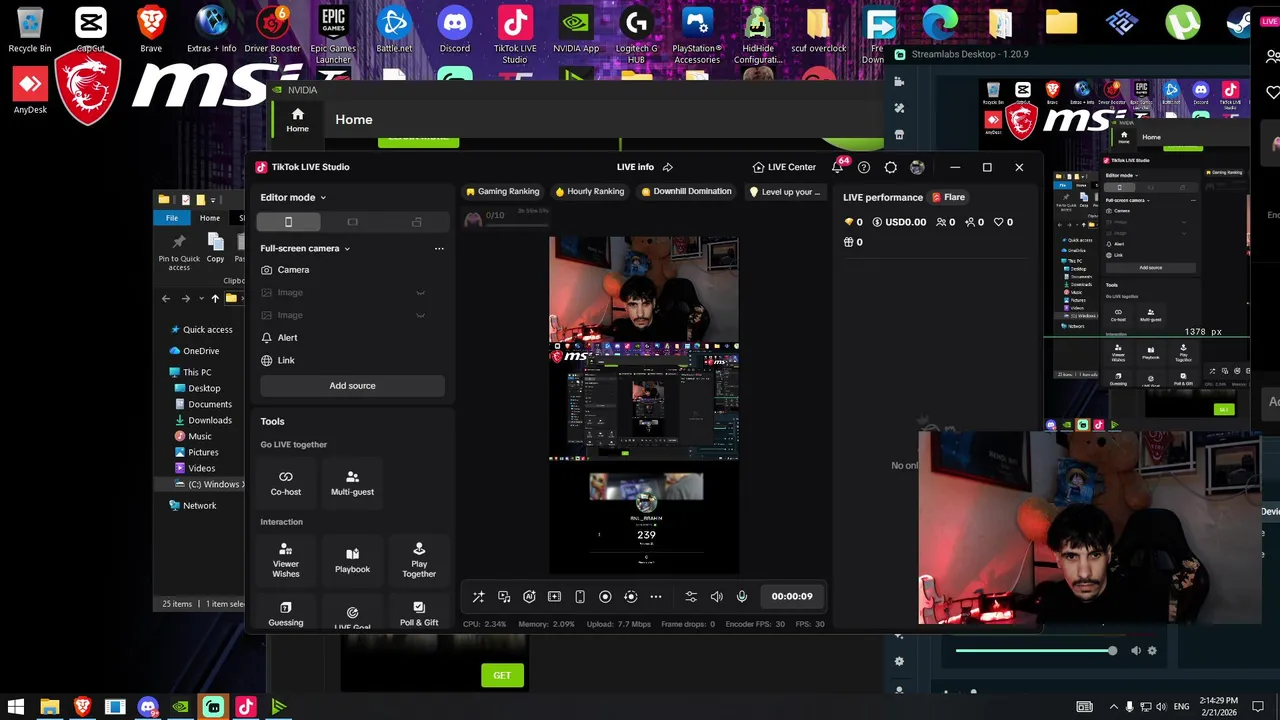This screenshot has width=1280, height=720.
Task: Open Streamlabs audio source settings gear
Action: tap(1152, 651)
